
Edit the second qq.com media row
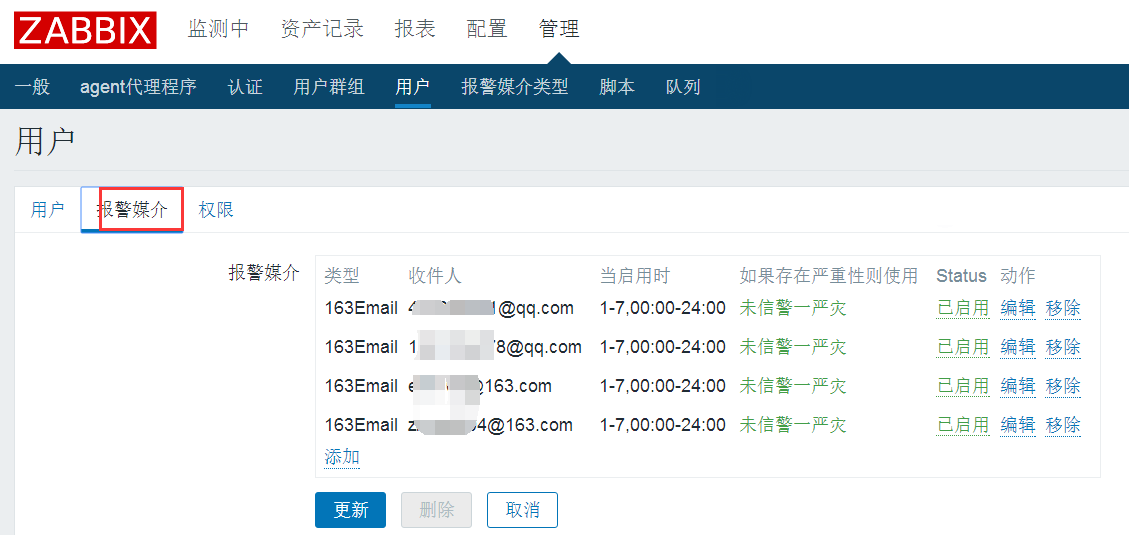click(1018, 347)
